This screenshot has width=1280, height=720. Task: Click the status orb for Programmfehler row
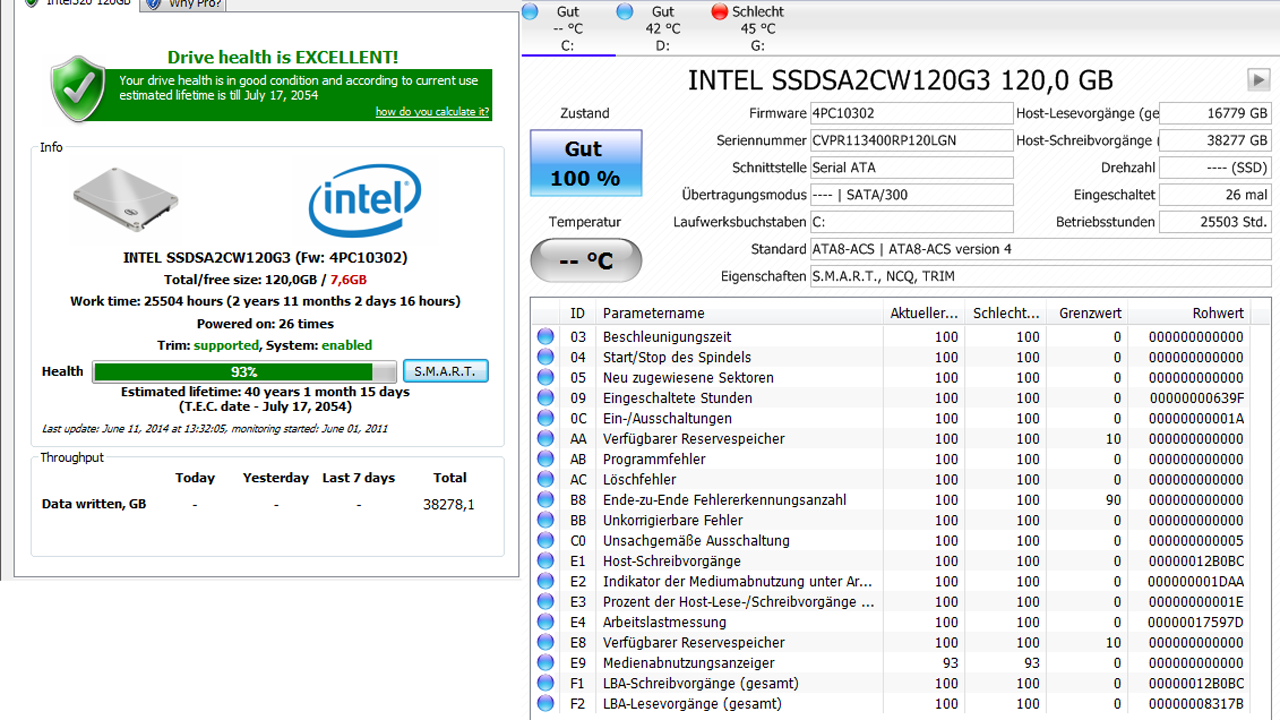(x=545, y=459)
